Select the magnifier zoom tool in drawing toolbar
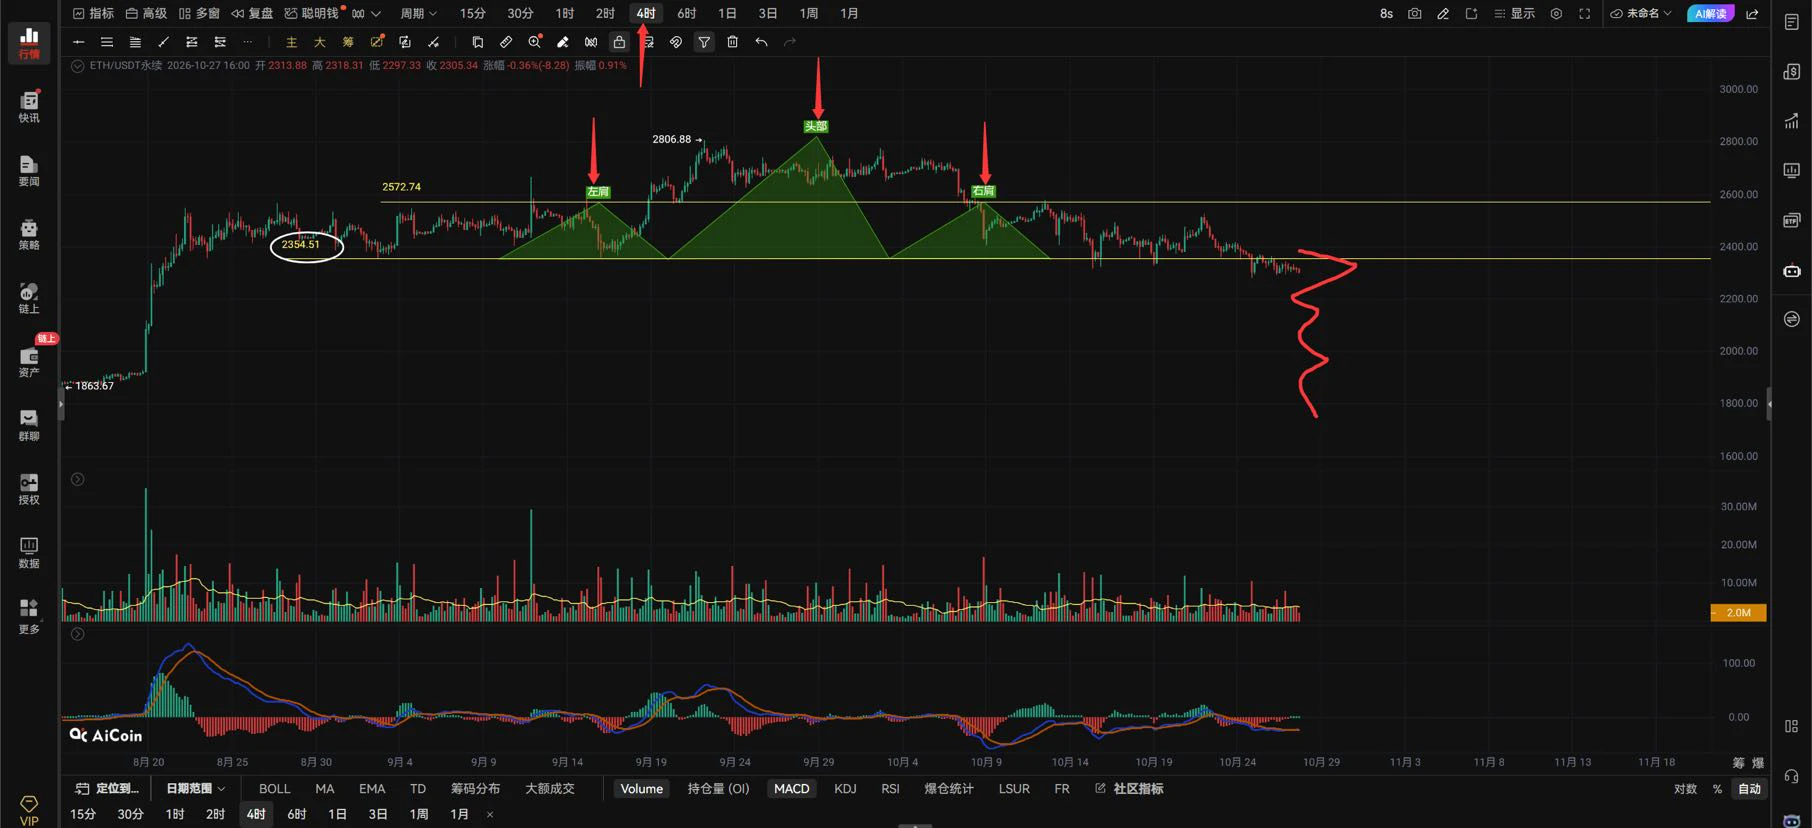 (534, 42)
